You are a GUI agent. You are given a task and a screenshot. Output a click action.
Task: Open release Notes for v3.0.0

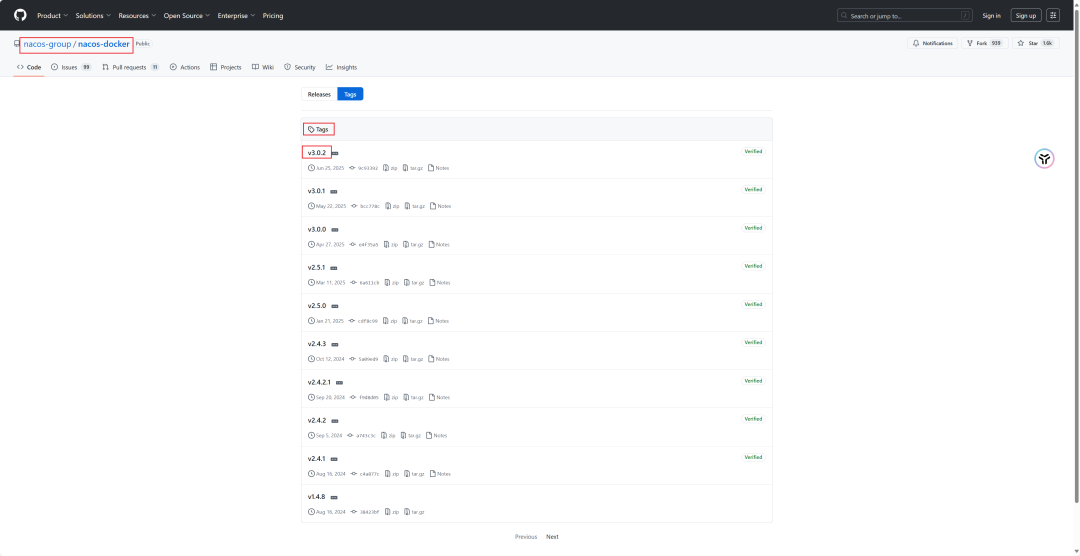pyautogui.click(x=439, y=245)
